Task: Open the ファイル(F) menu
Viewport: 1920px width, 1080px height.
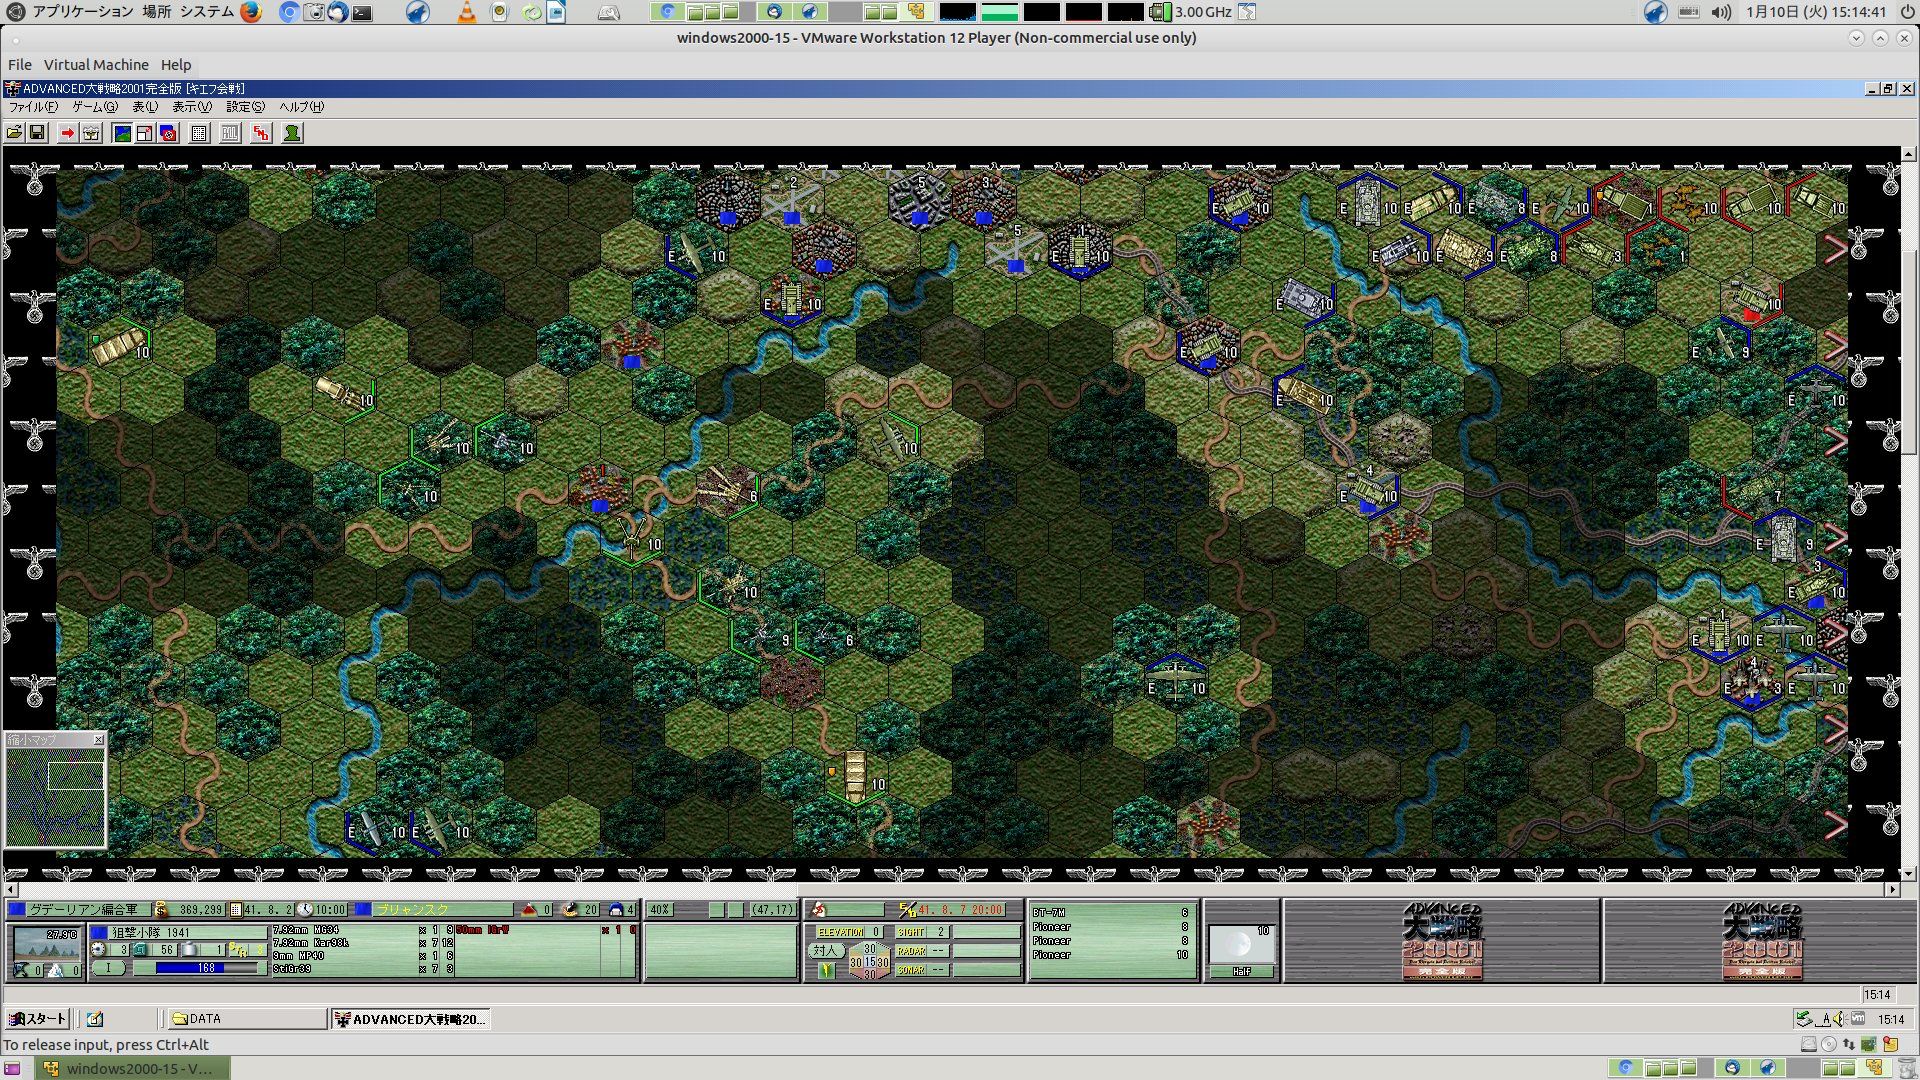Action: point(33,107)
